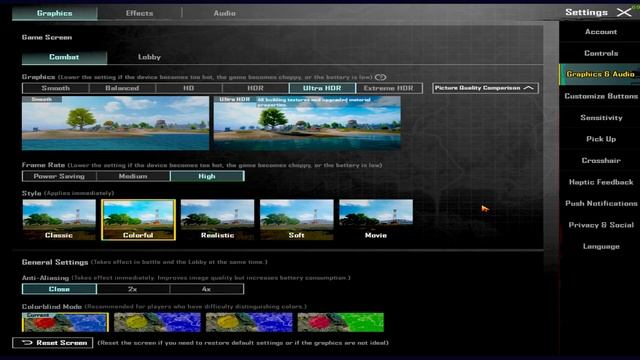The height and width of the screenshot is (360, 640).
Task: Set graphics quality to Balanced
Action: coord(122,88)
